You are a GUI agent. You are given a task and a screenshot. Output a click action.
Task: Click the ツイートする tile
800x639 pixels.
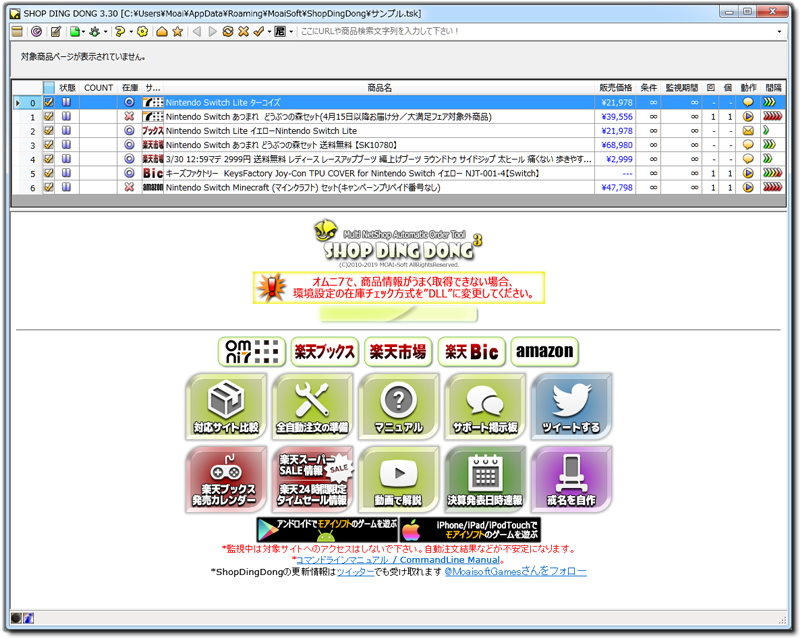pos(571,406)
